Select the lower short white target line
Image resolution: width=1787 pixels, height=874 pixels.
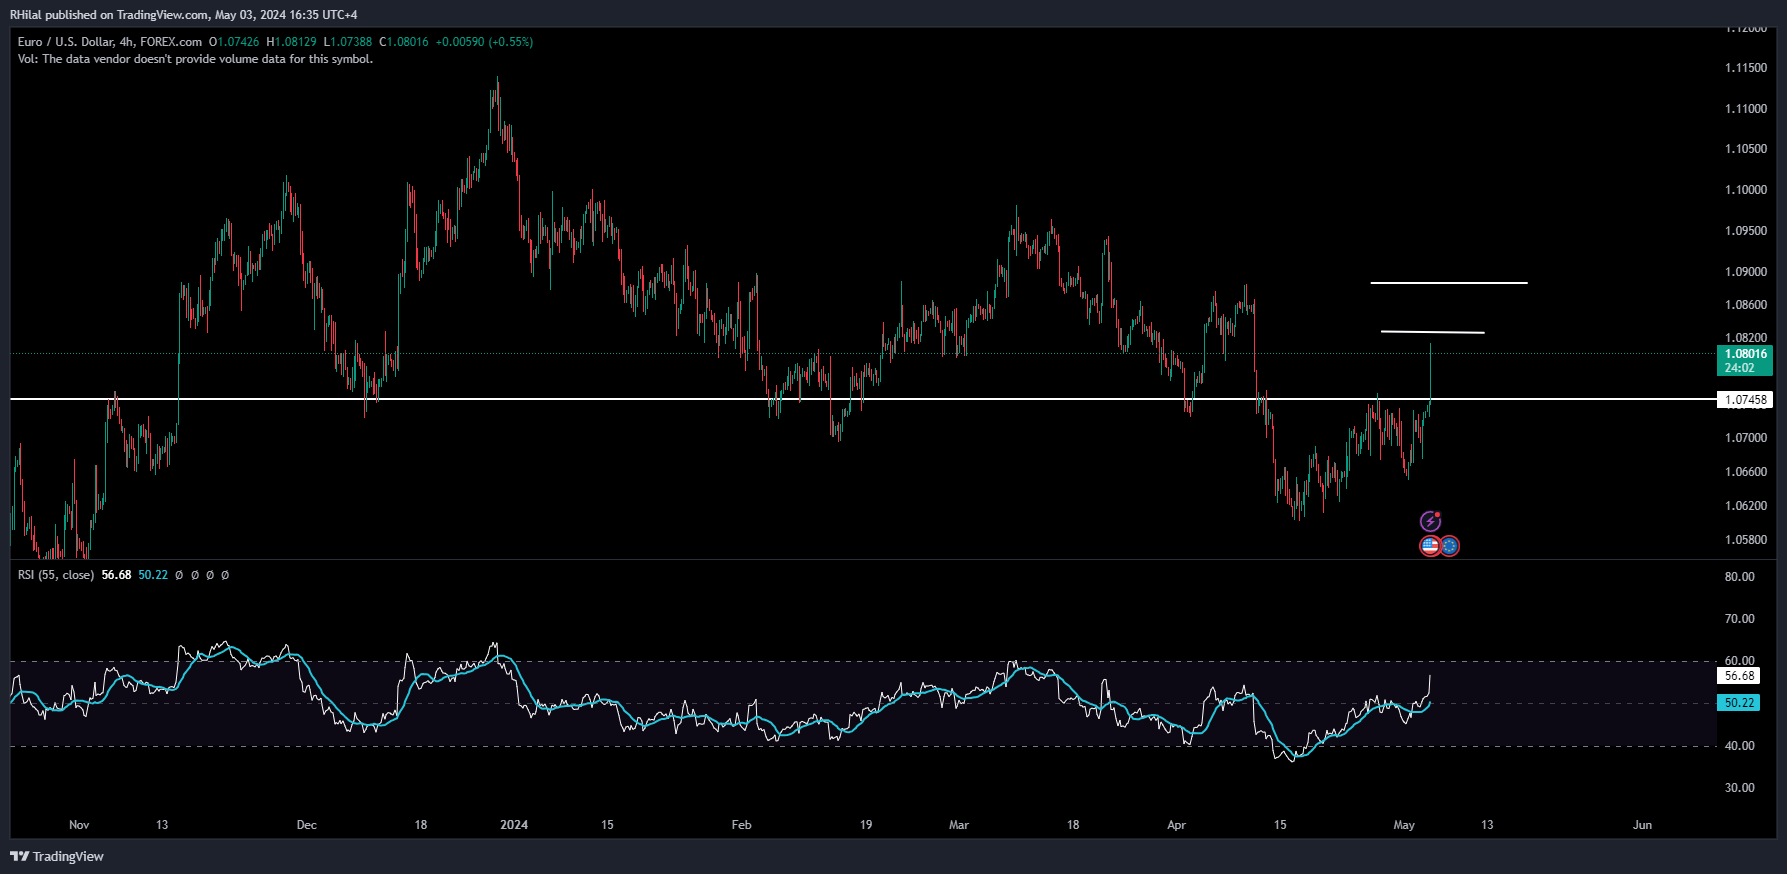click(1432, 331)
